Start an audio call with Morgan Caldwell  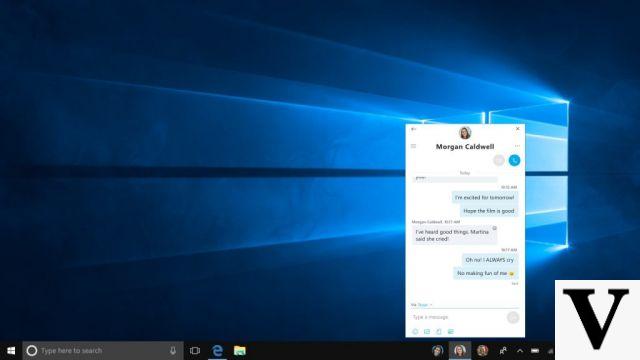514,160
